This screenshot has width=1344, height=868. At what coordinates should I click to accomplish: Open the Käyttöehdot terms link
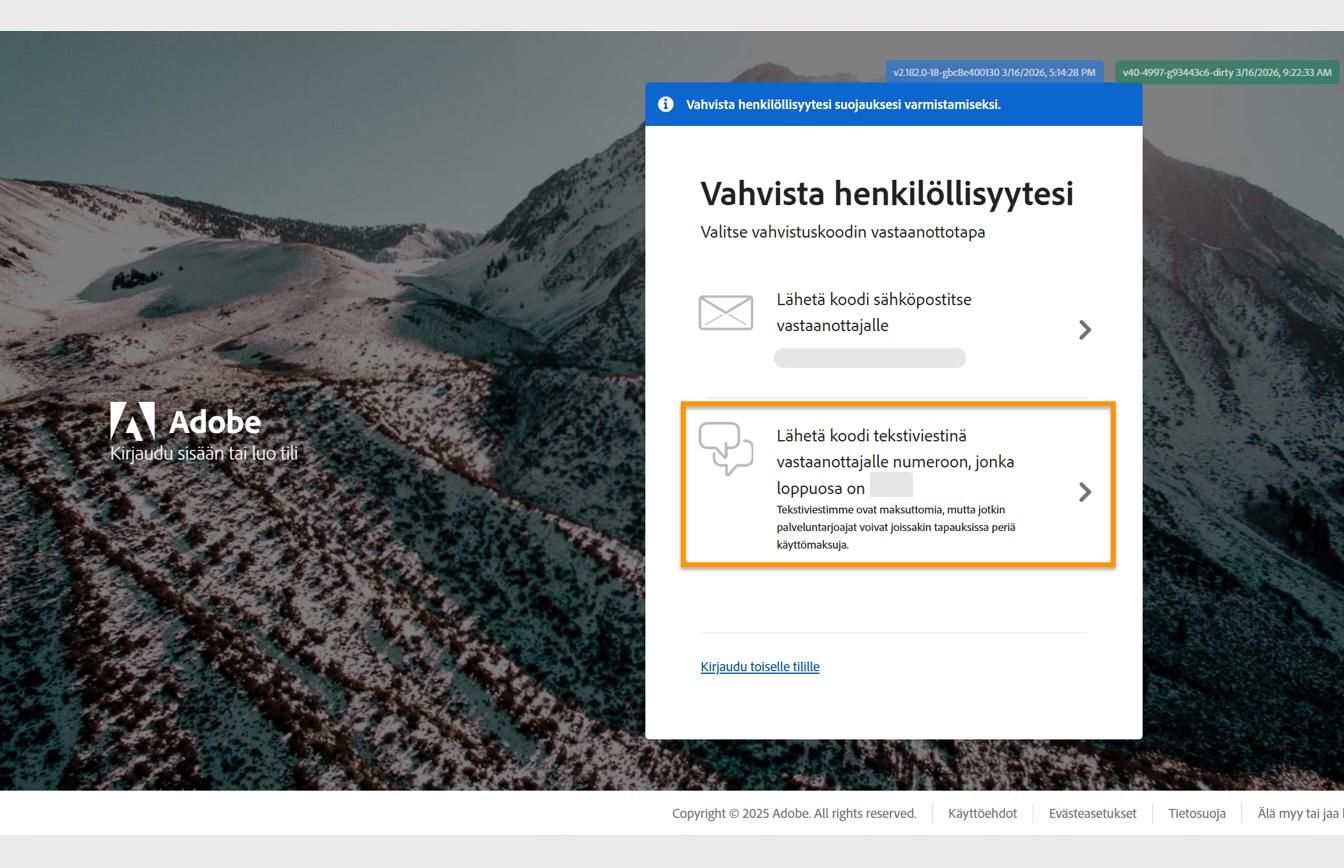click(x=981, y=813)
